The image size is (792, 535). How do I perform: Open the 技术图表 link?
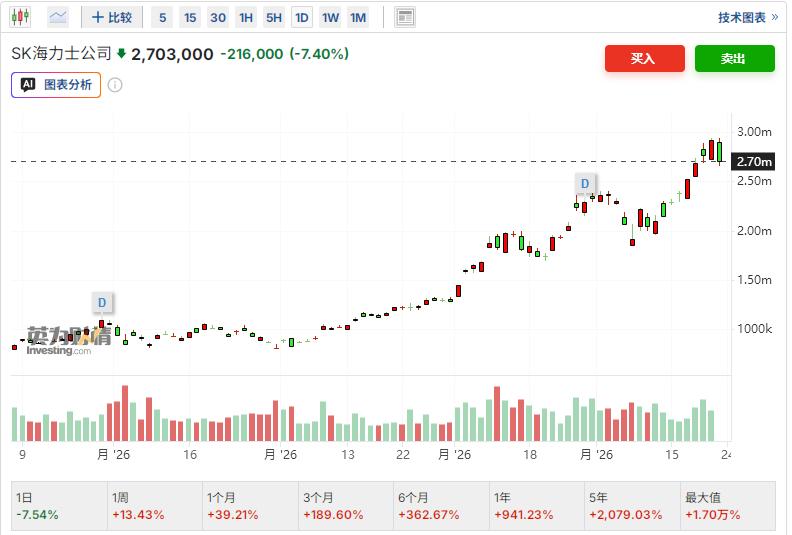[x=748, y=18]
